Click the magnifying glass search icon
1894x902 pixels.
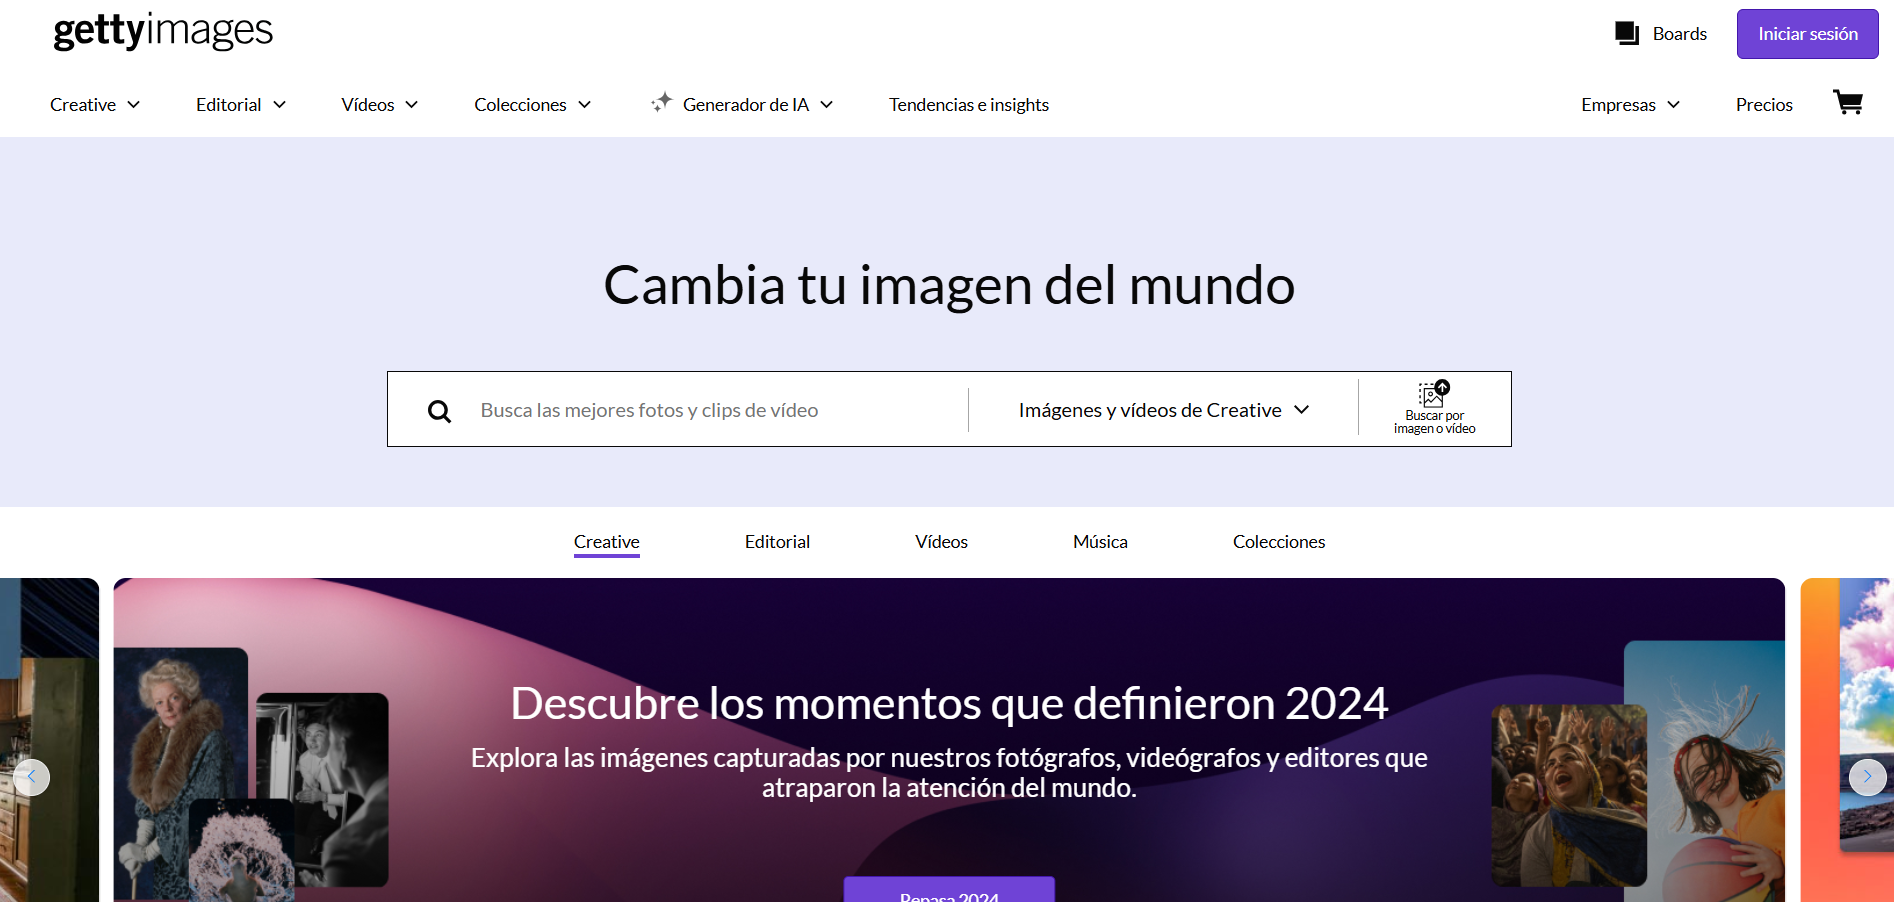[x=439, y=411]
